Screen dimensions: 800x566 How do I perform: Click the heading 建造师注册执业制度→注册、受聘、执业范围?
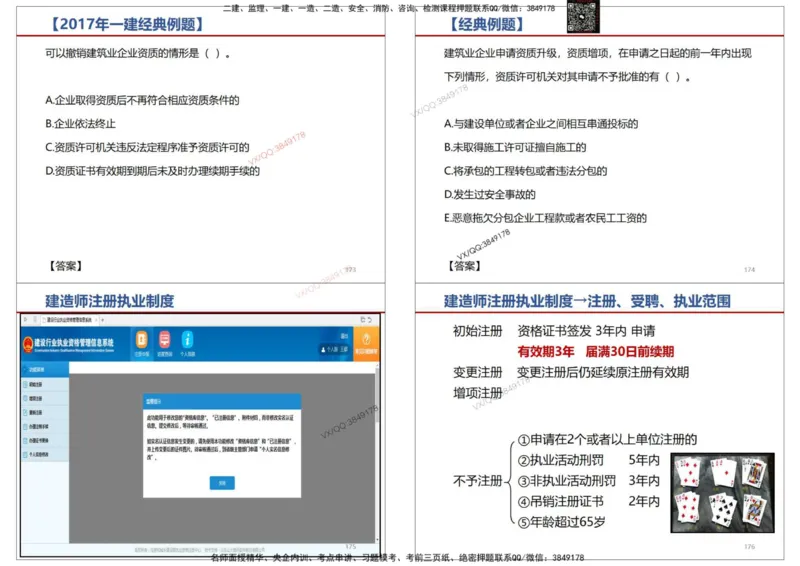tap(587, 301)
